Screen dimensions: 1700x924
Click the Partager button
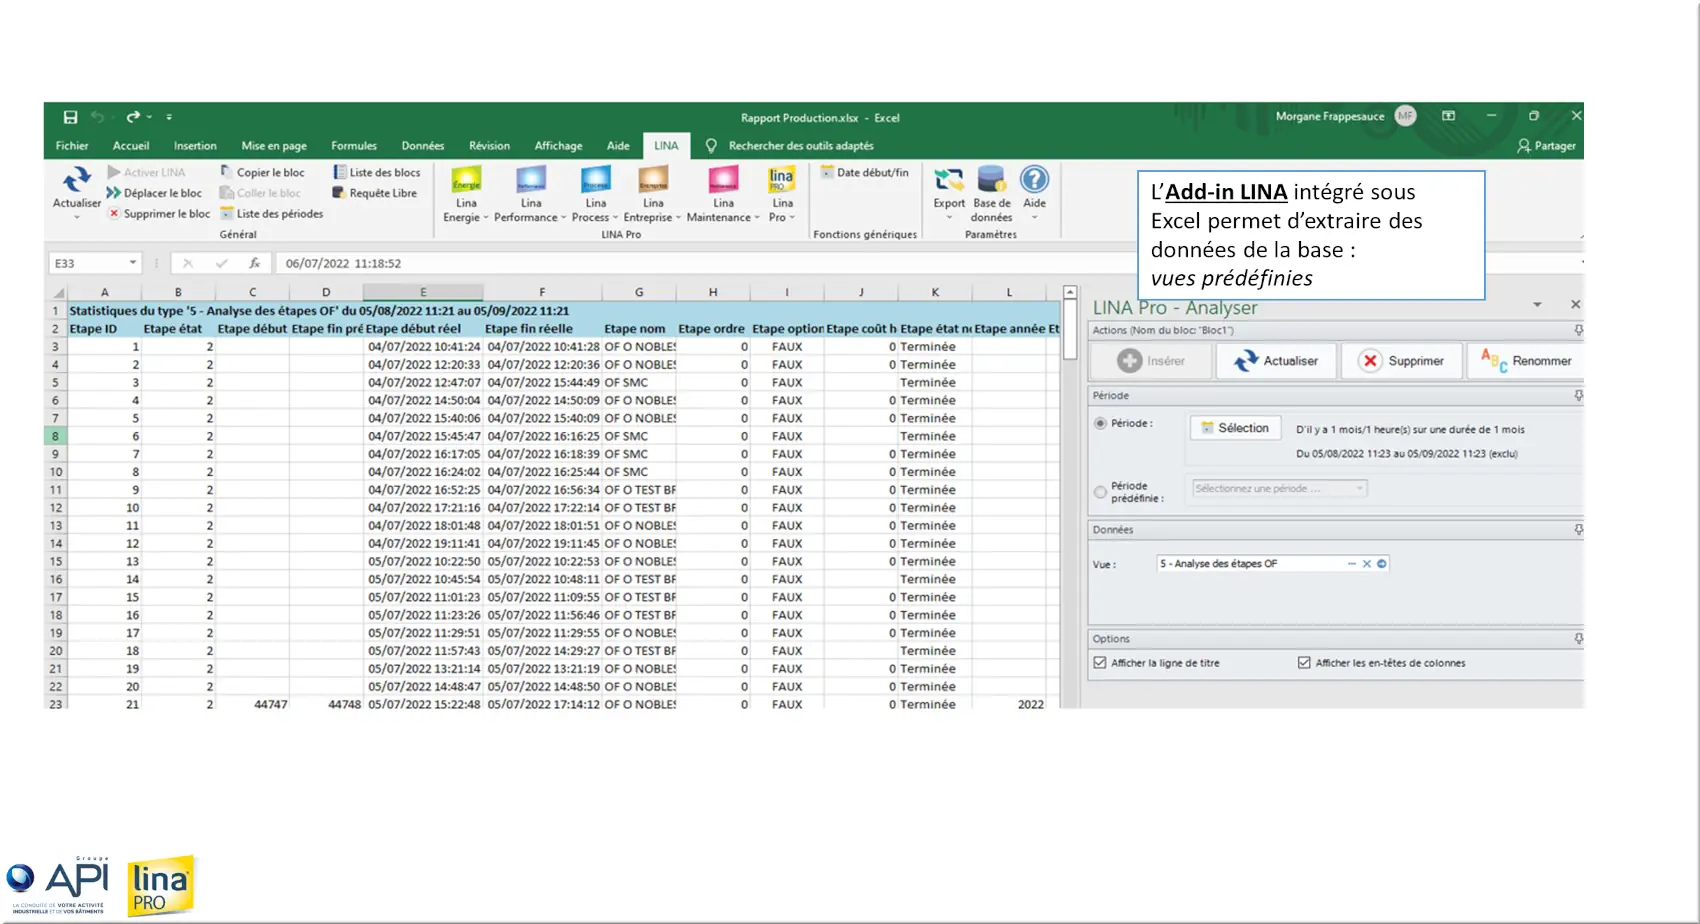tap(1546, 146)
